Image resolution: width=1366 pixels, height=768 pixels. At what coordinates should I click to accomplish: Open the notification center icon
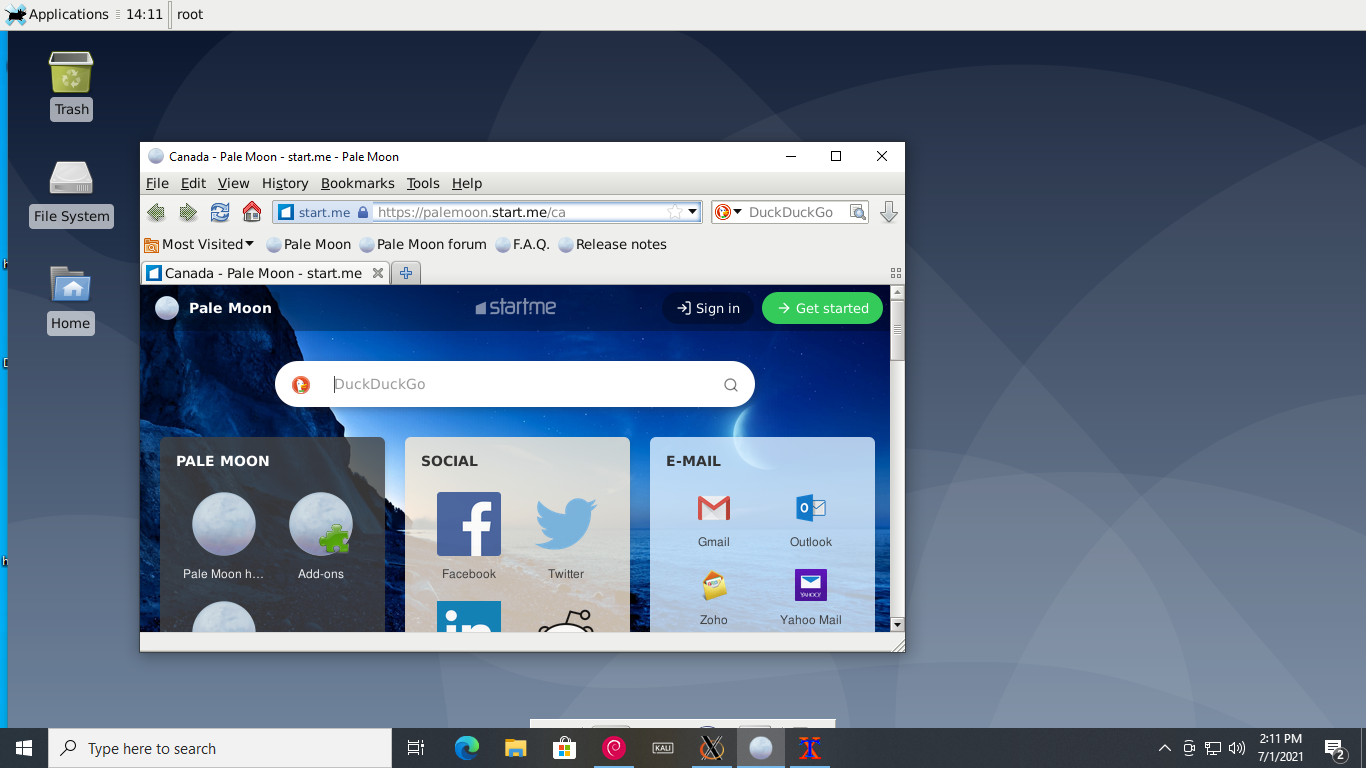point(1335,748)
